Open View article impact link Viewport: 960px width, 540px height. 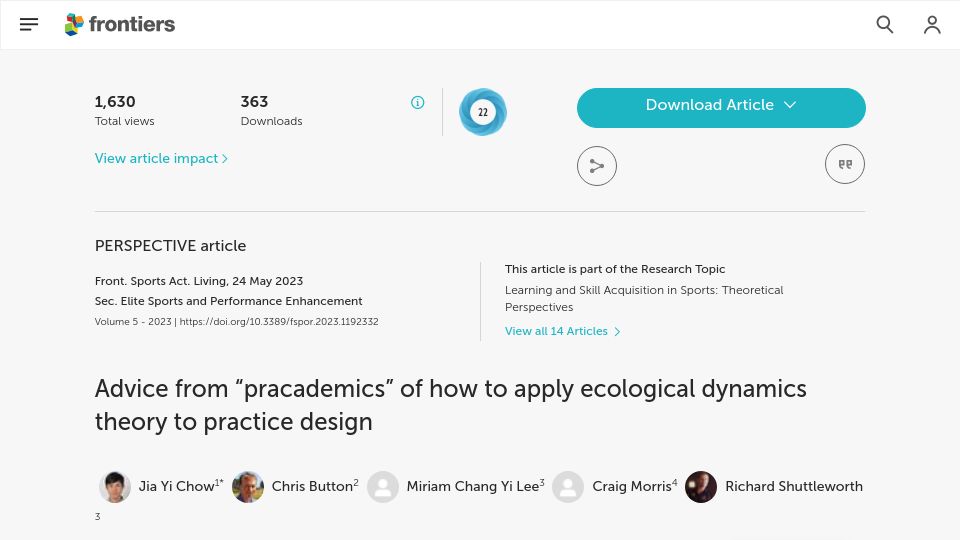[161, 159]
